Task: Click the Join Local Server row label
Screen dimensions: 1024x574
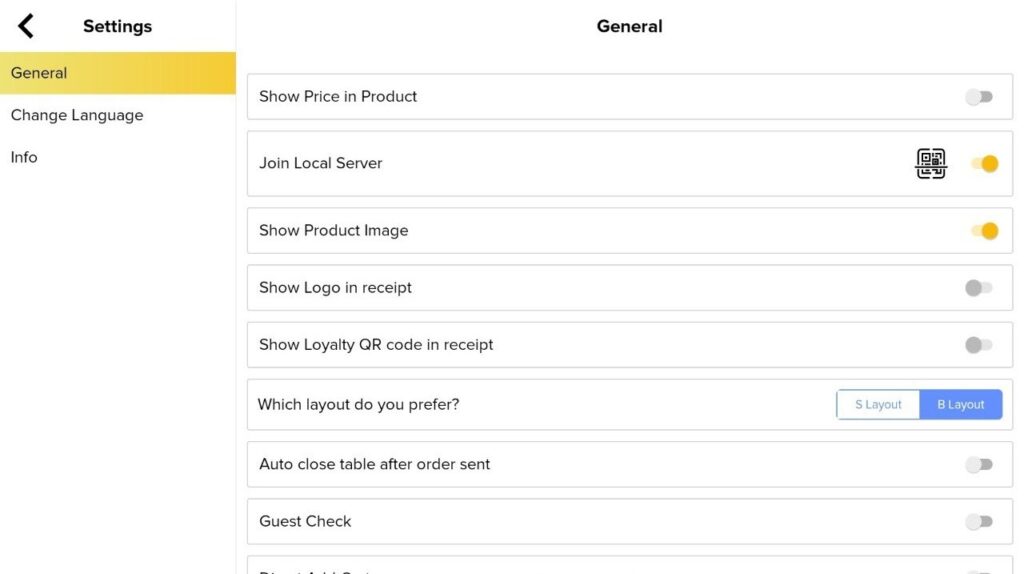Action: 321,163
